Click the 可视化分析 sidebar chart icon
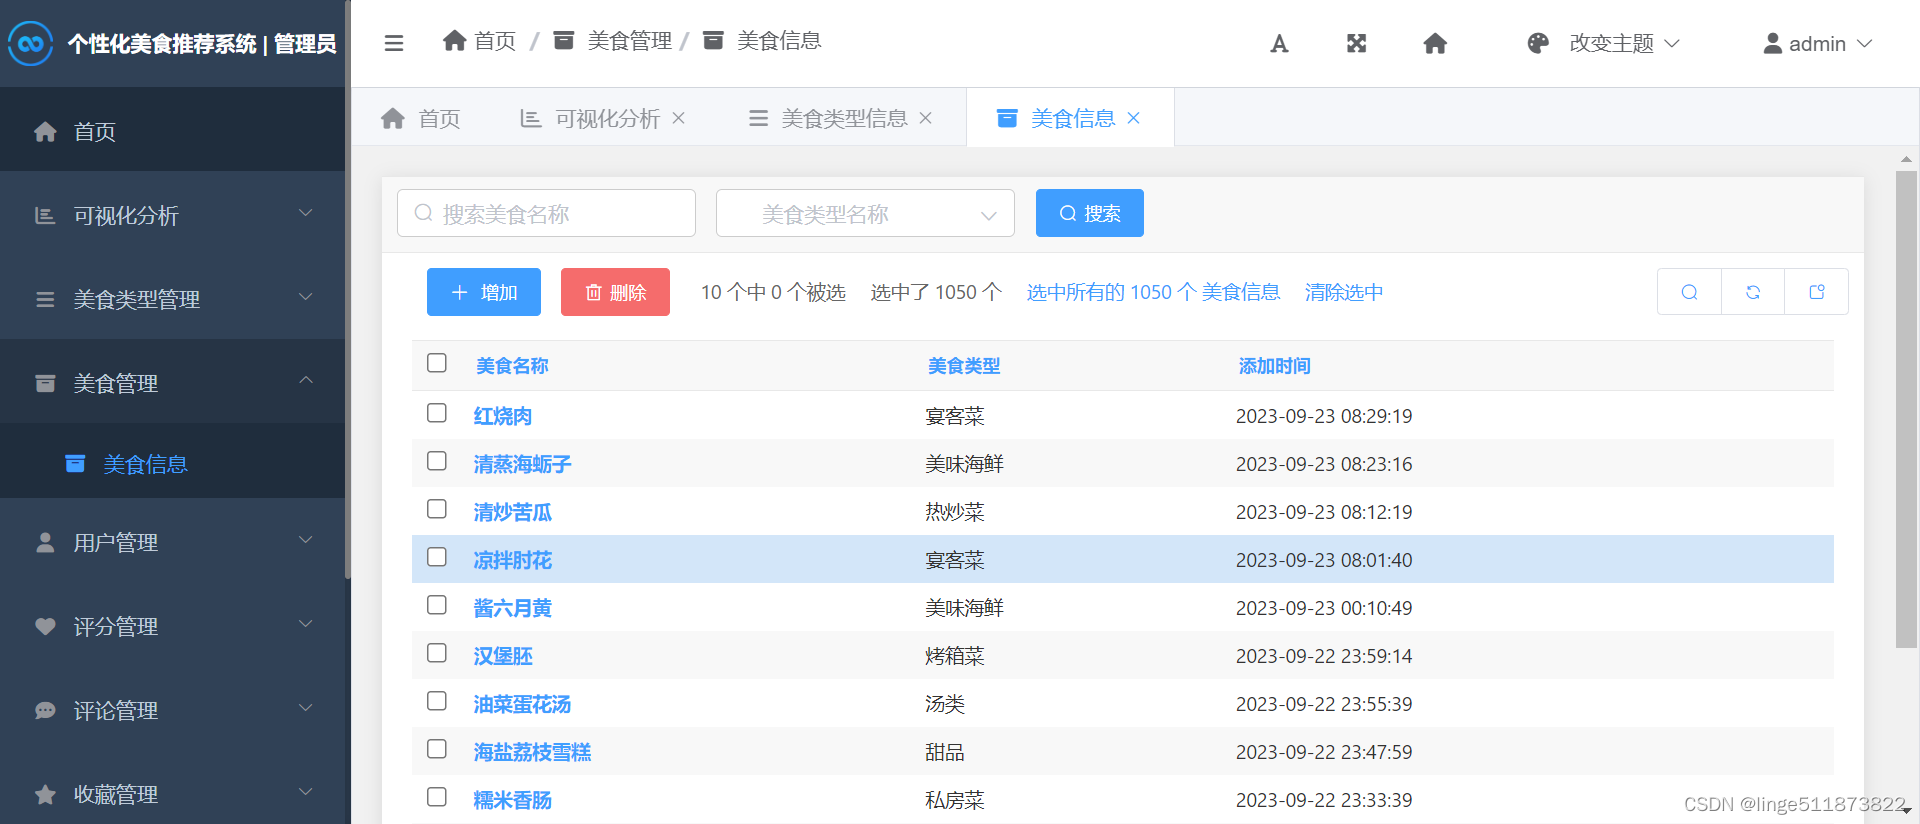 point(45,215)
